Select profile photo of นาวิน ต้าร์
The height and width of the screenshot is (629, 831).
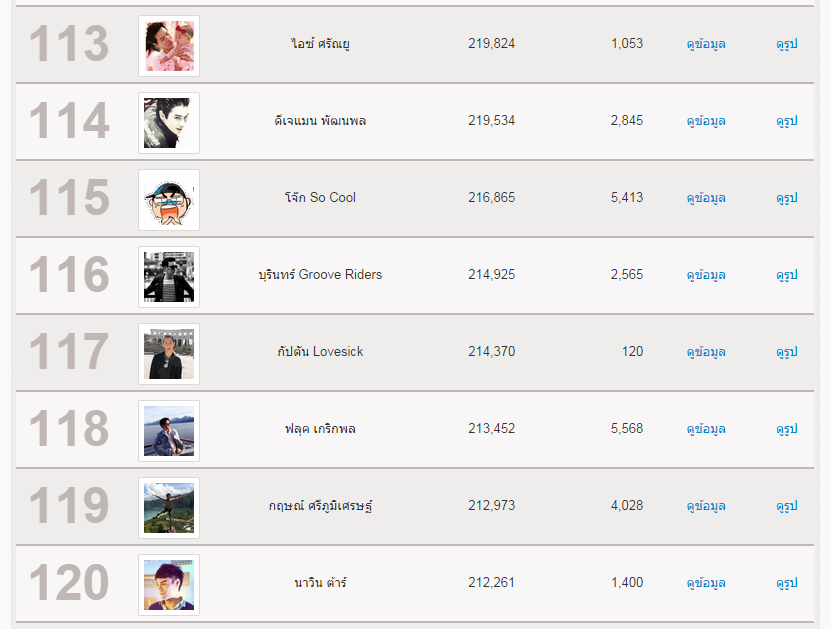[x=168, y=584]
